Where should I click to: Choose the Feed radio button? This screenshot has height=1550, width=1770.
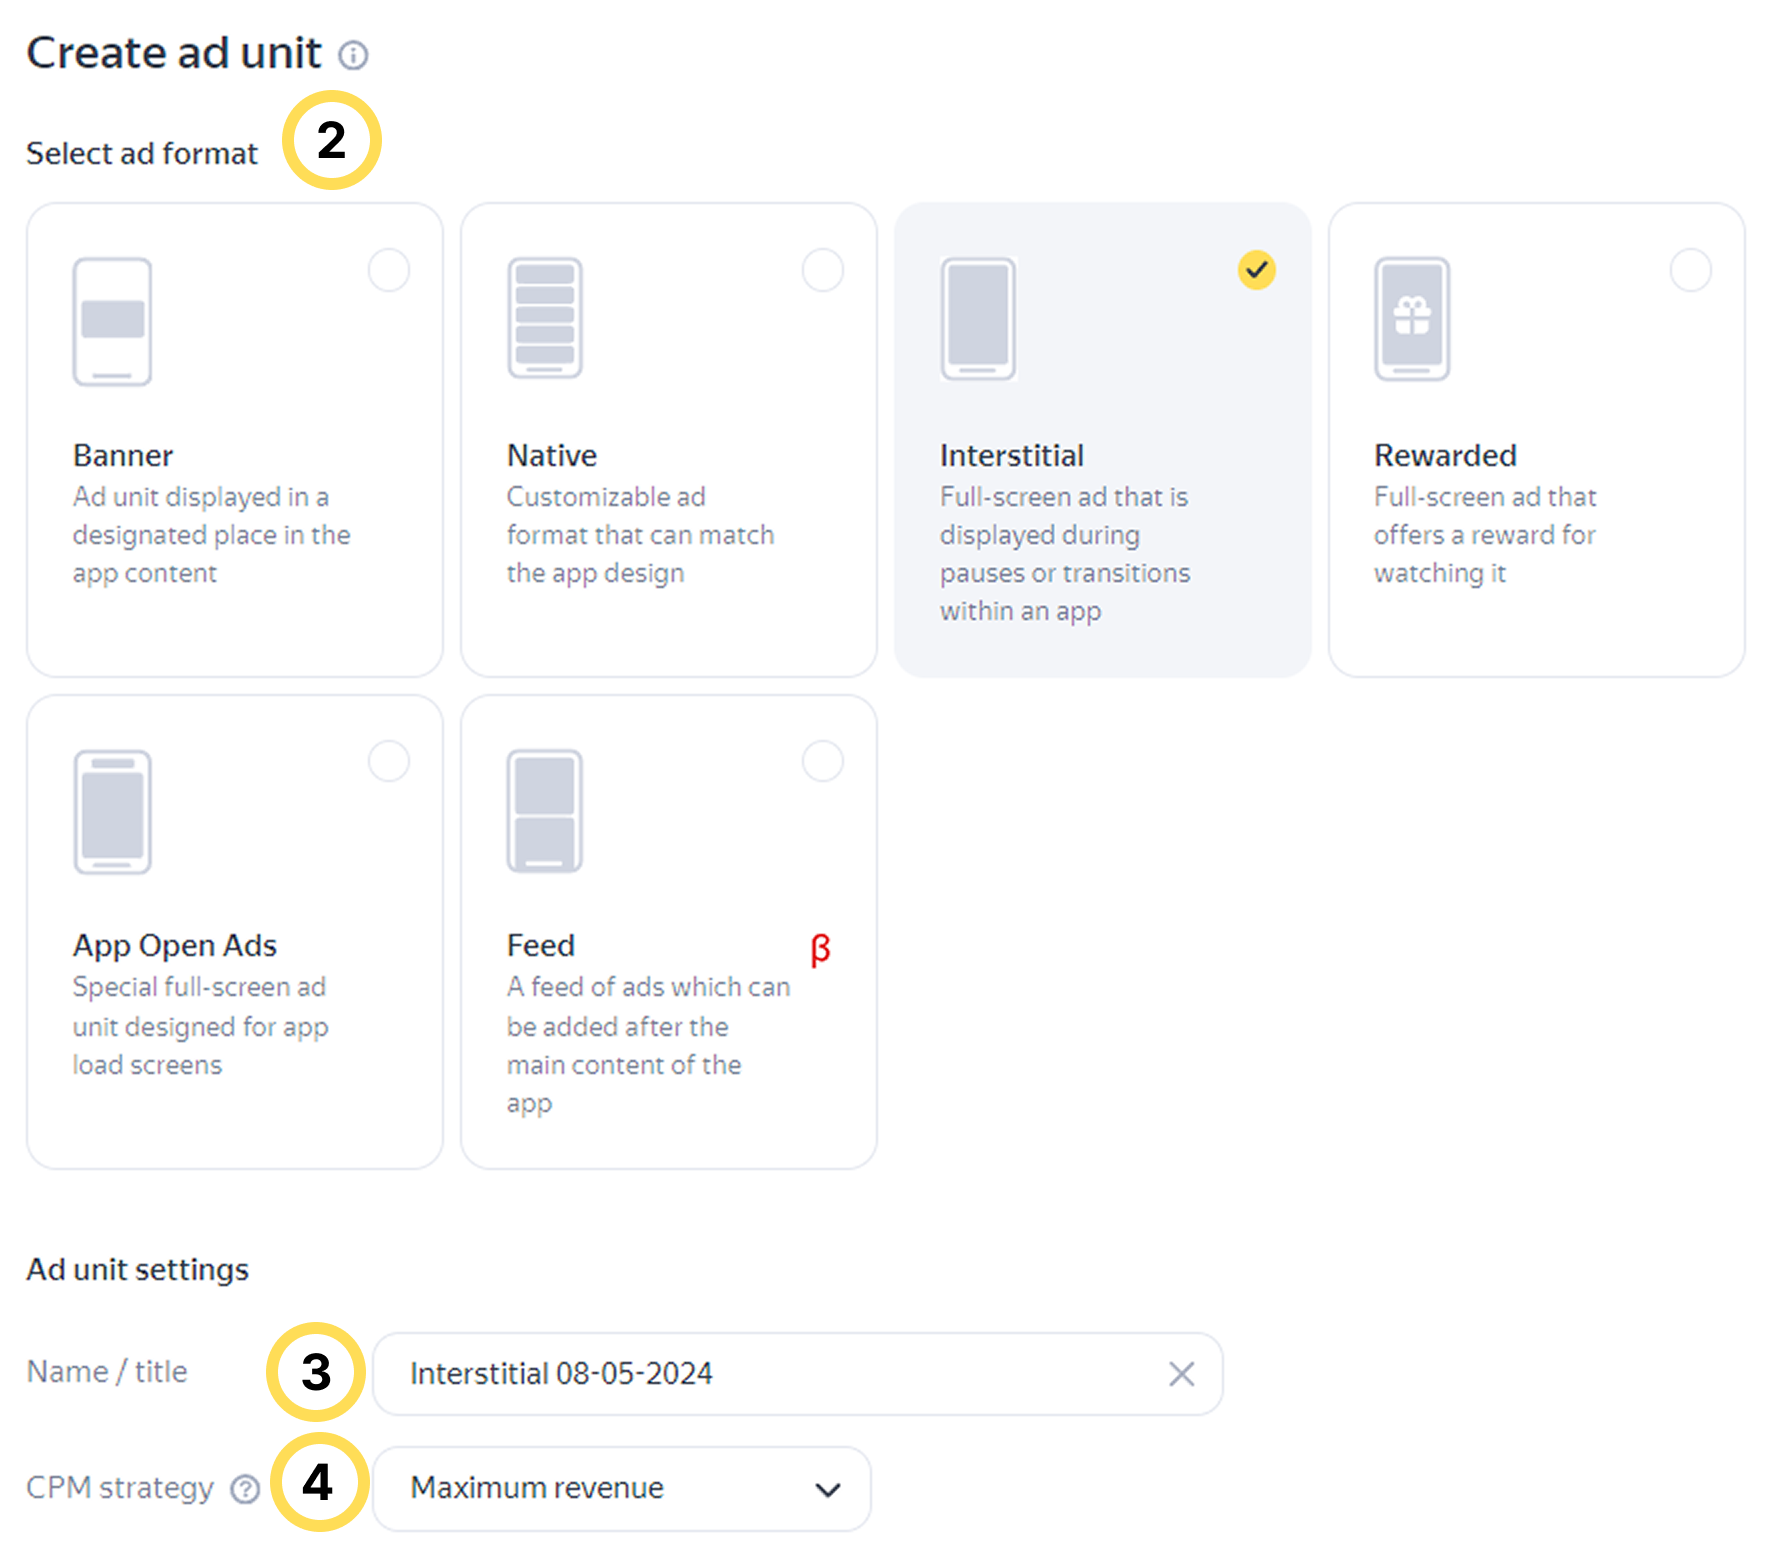click(x=823, y=761)
